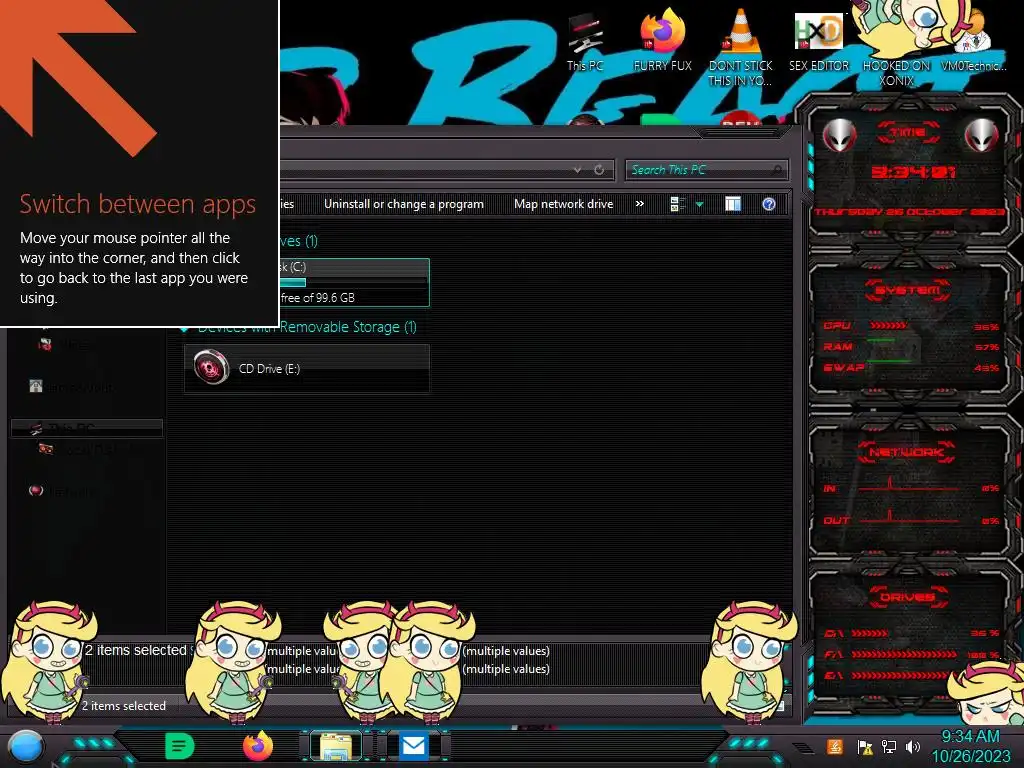
Task: Open the Mail app from taskbar
Action: 413,746
